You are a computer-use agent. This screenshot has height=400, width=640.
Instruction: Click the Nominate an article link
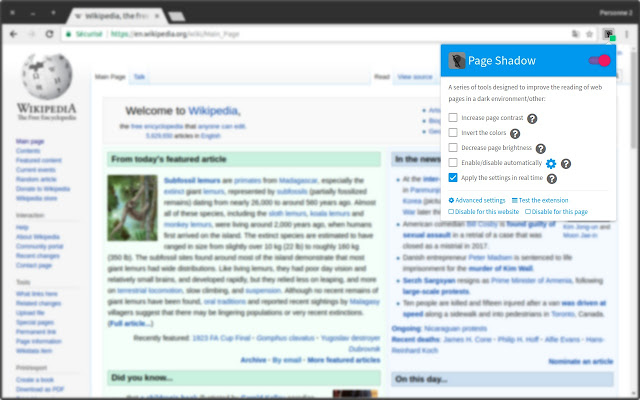pos(581,362)
